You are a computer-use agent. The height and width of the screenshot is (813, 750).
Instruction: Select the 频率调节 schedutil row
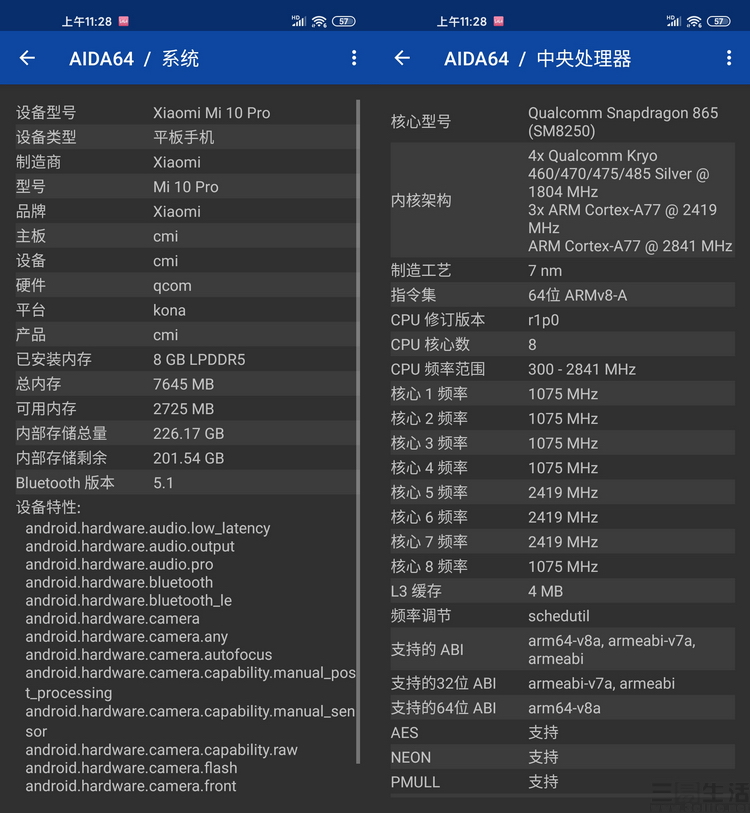tap(563, 616)
